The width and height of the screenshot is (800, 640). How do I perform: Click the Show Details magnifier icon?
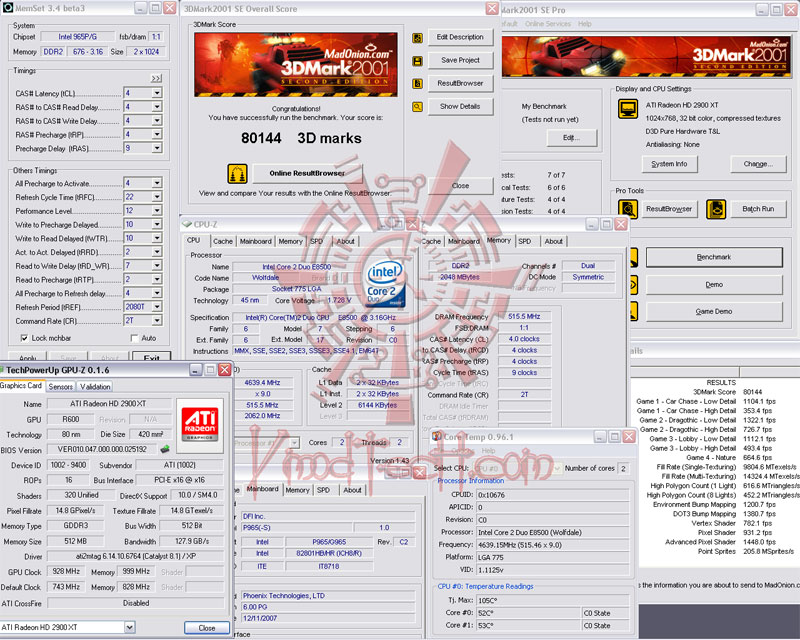pyautogui.click(x=417, y=107)
